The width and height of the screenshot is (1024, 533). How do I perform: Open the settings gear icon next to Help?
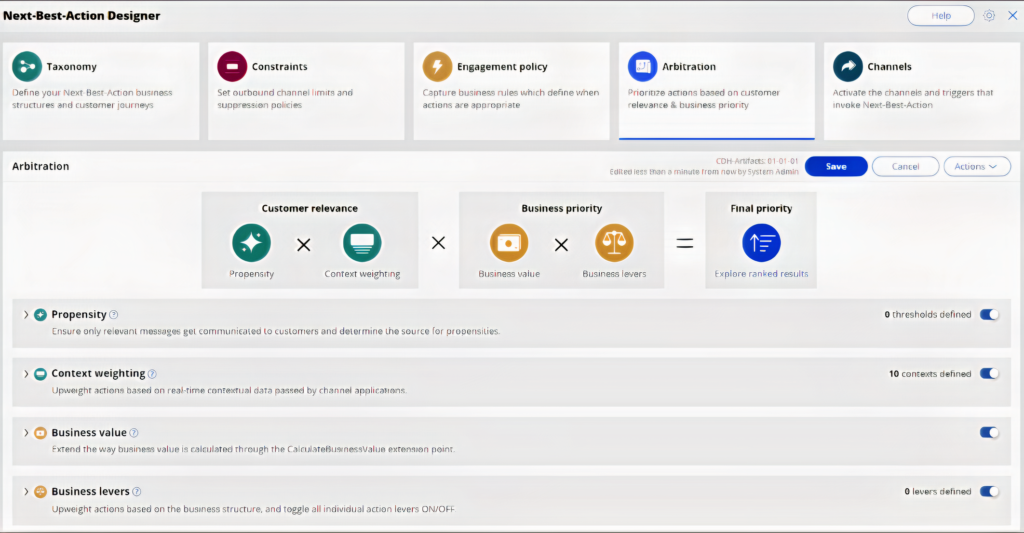pos(989,16)
